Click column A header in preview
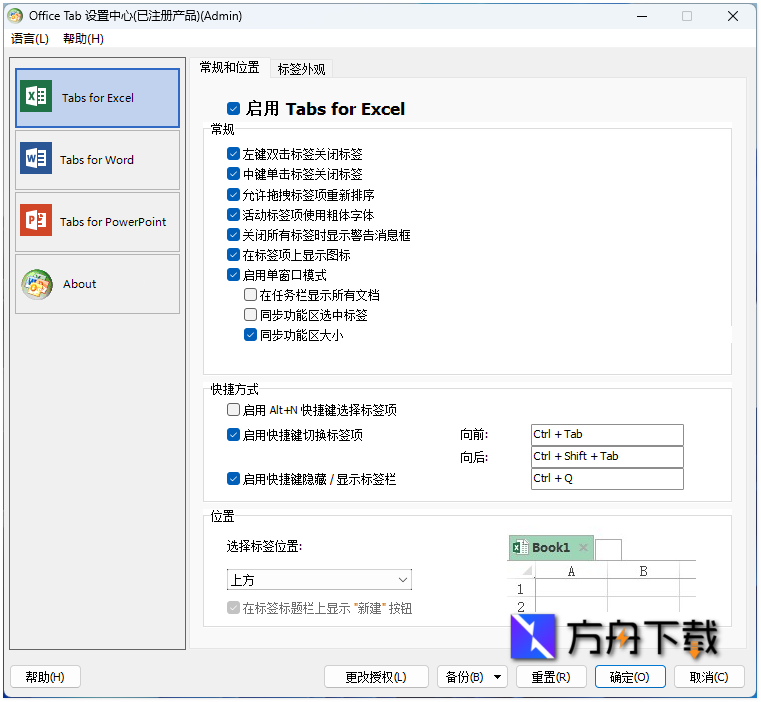This screenshot has height=702, width=761. click(x=571, y=571)
